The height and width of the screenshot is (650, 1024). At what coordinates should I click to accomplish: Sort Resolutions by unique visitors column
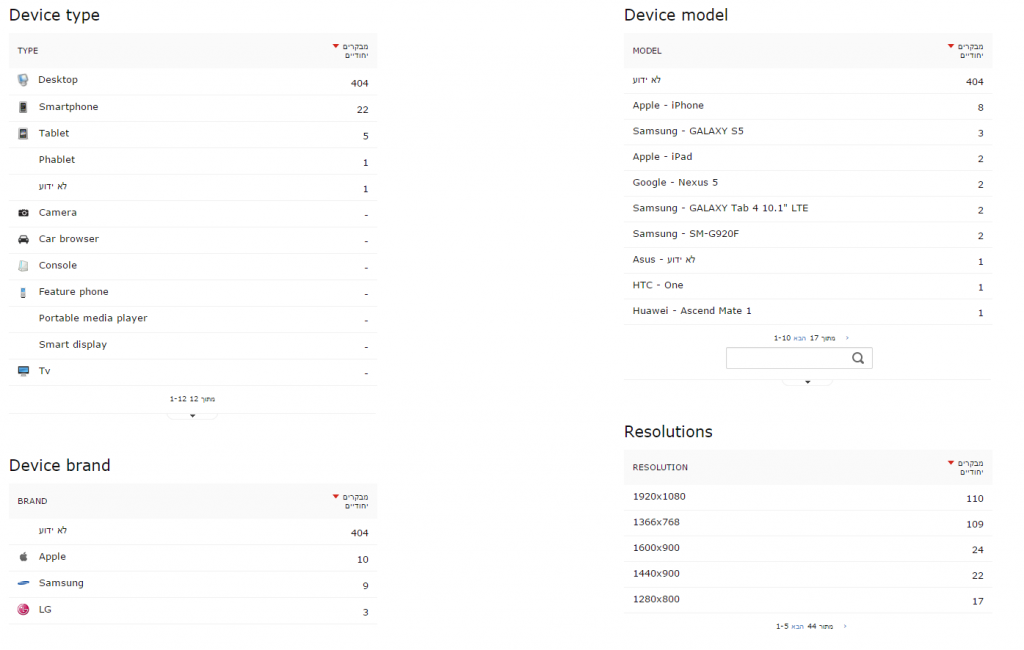point(966,468)
